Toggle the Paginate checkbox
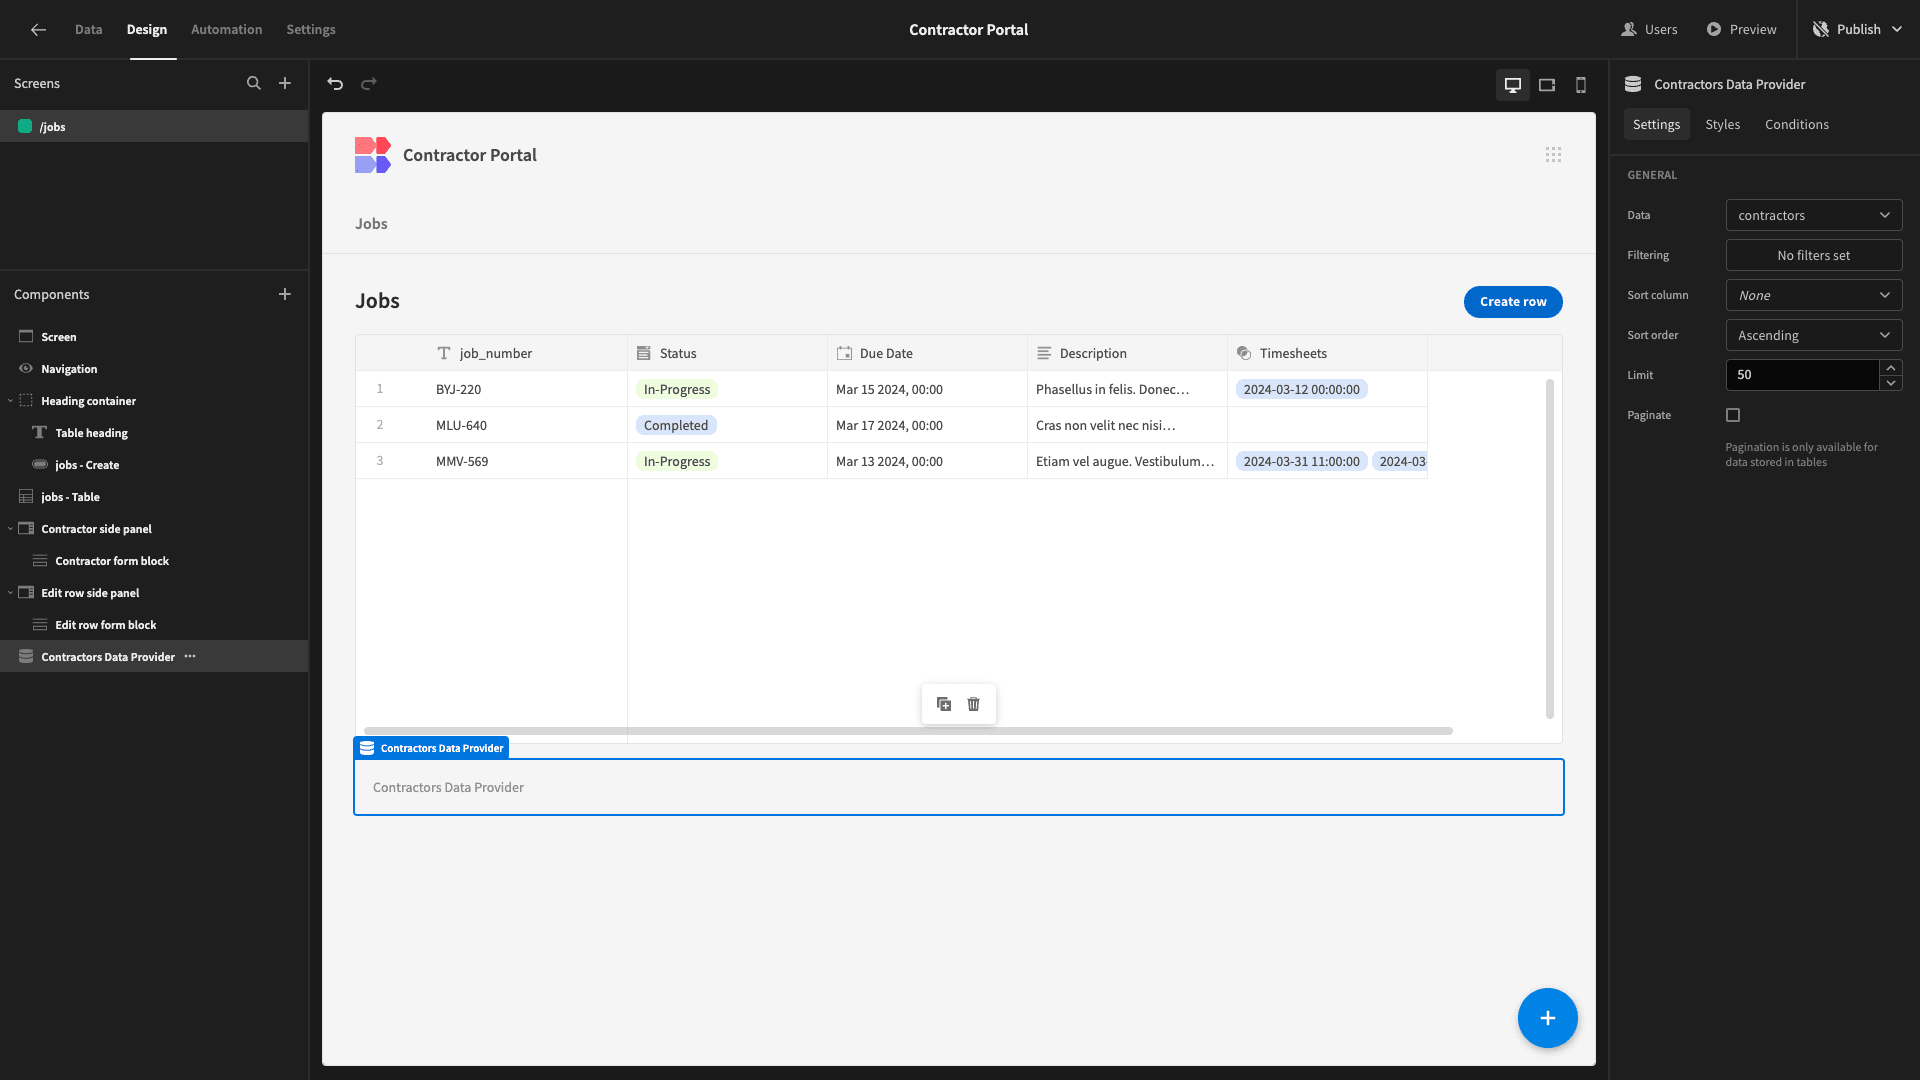 1733,415
